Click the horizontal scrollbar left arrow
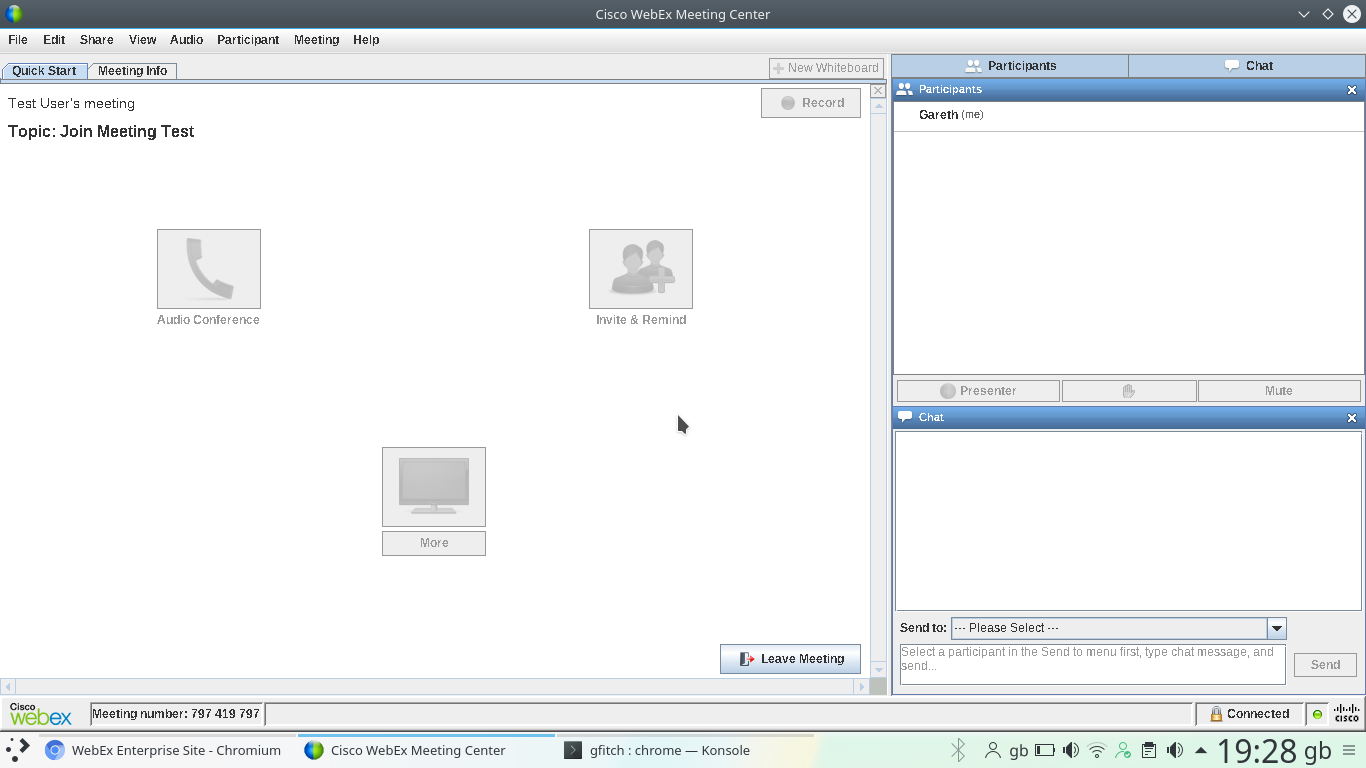 coord(7,687)
